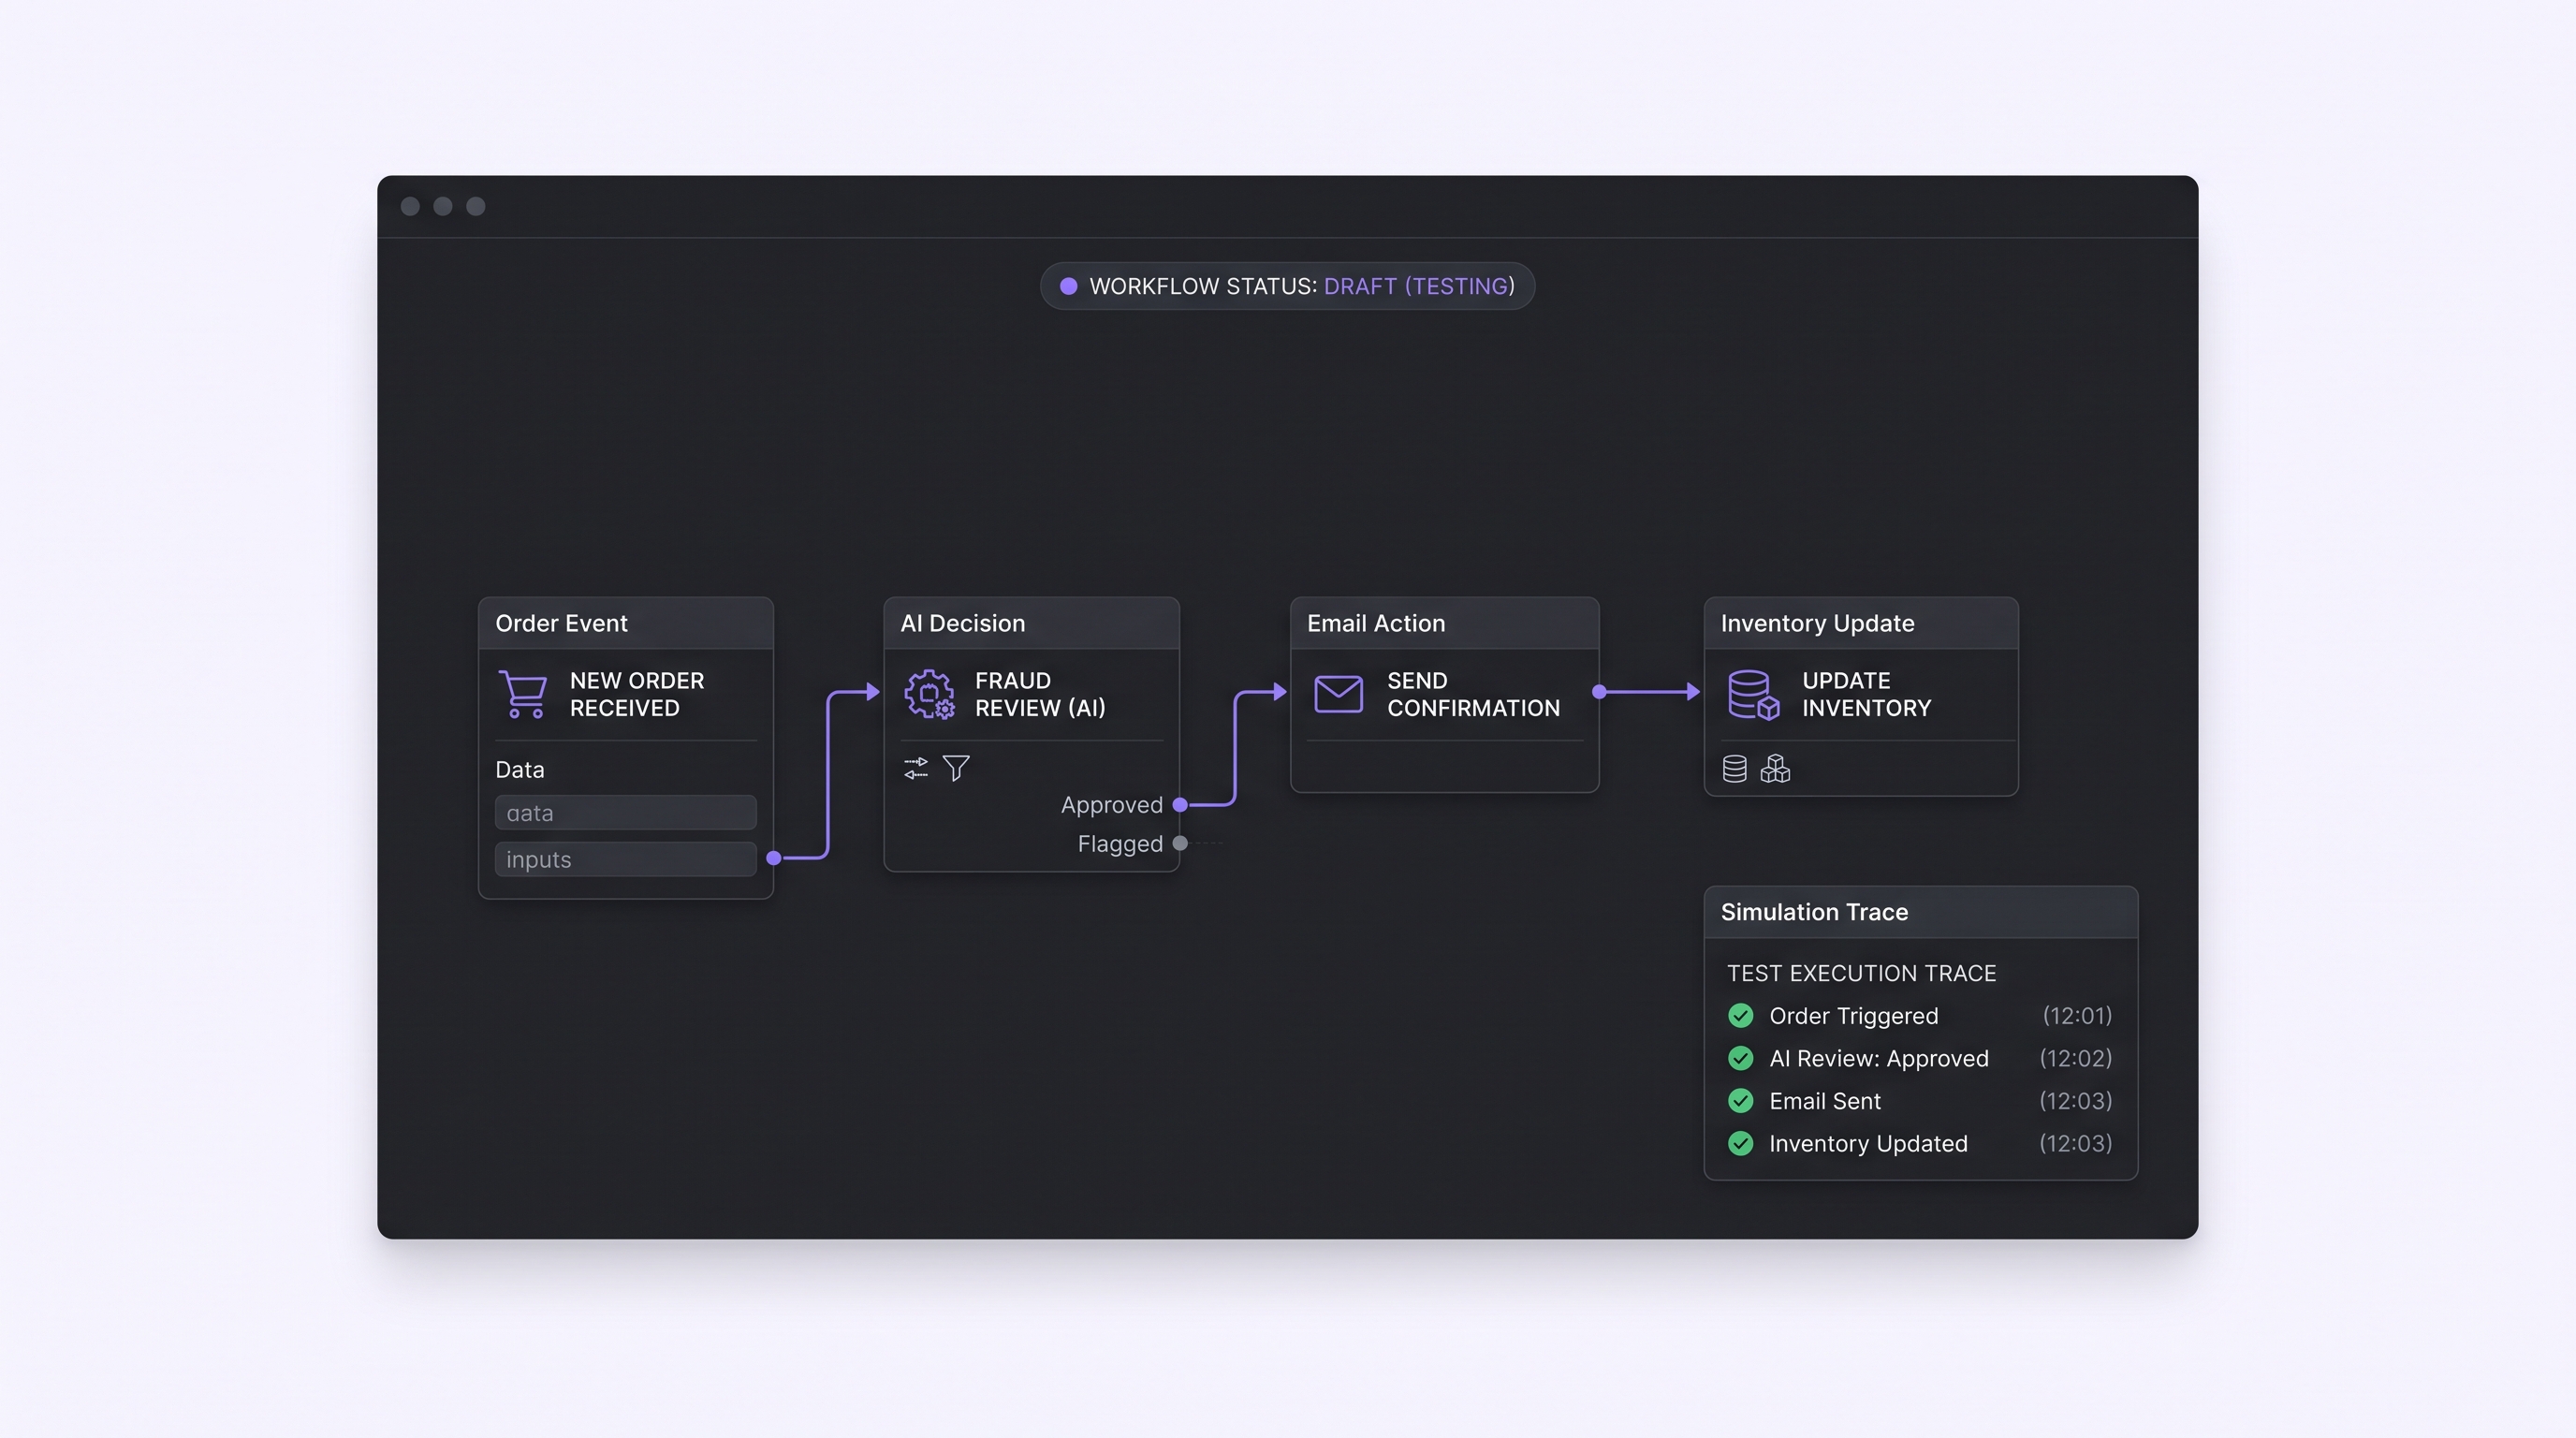Click the 'Inventory Updated' trace entry
Viewport: 2576px width, 1438px height.
click(x=1868, y=1143)
